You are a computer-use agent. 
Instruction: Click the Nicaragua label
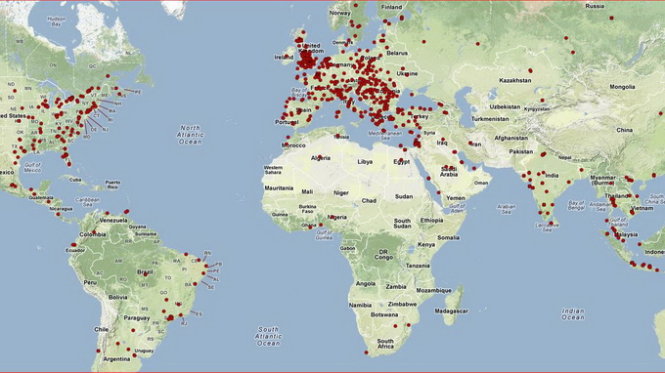click(x=61, y=209)
